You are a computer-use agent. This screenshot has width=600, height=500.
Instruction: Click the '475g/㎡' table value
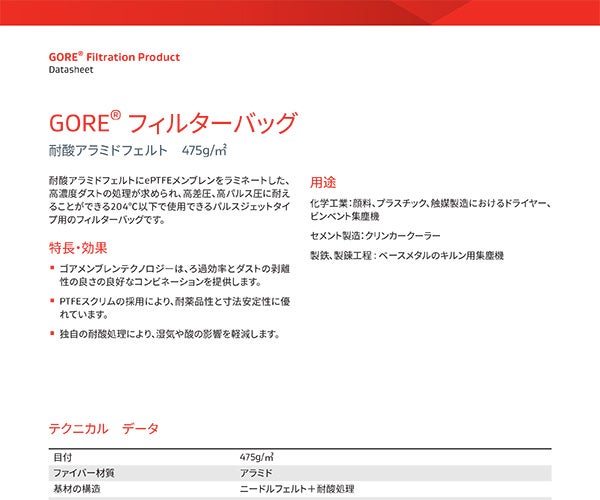256,457
